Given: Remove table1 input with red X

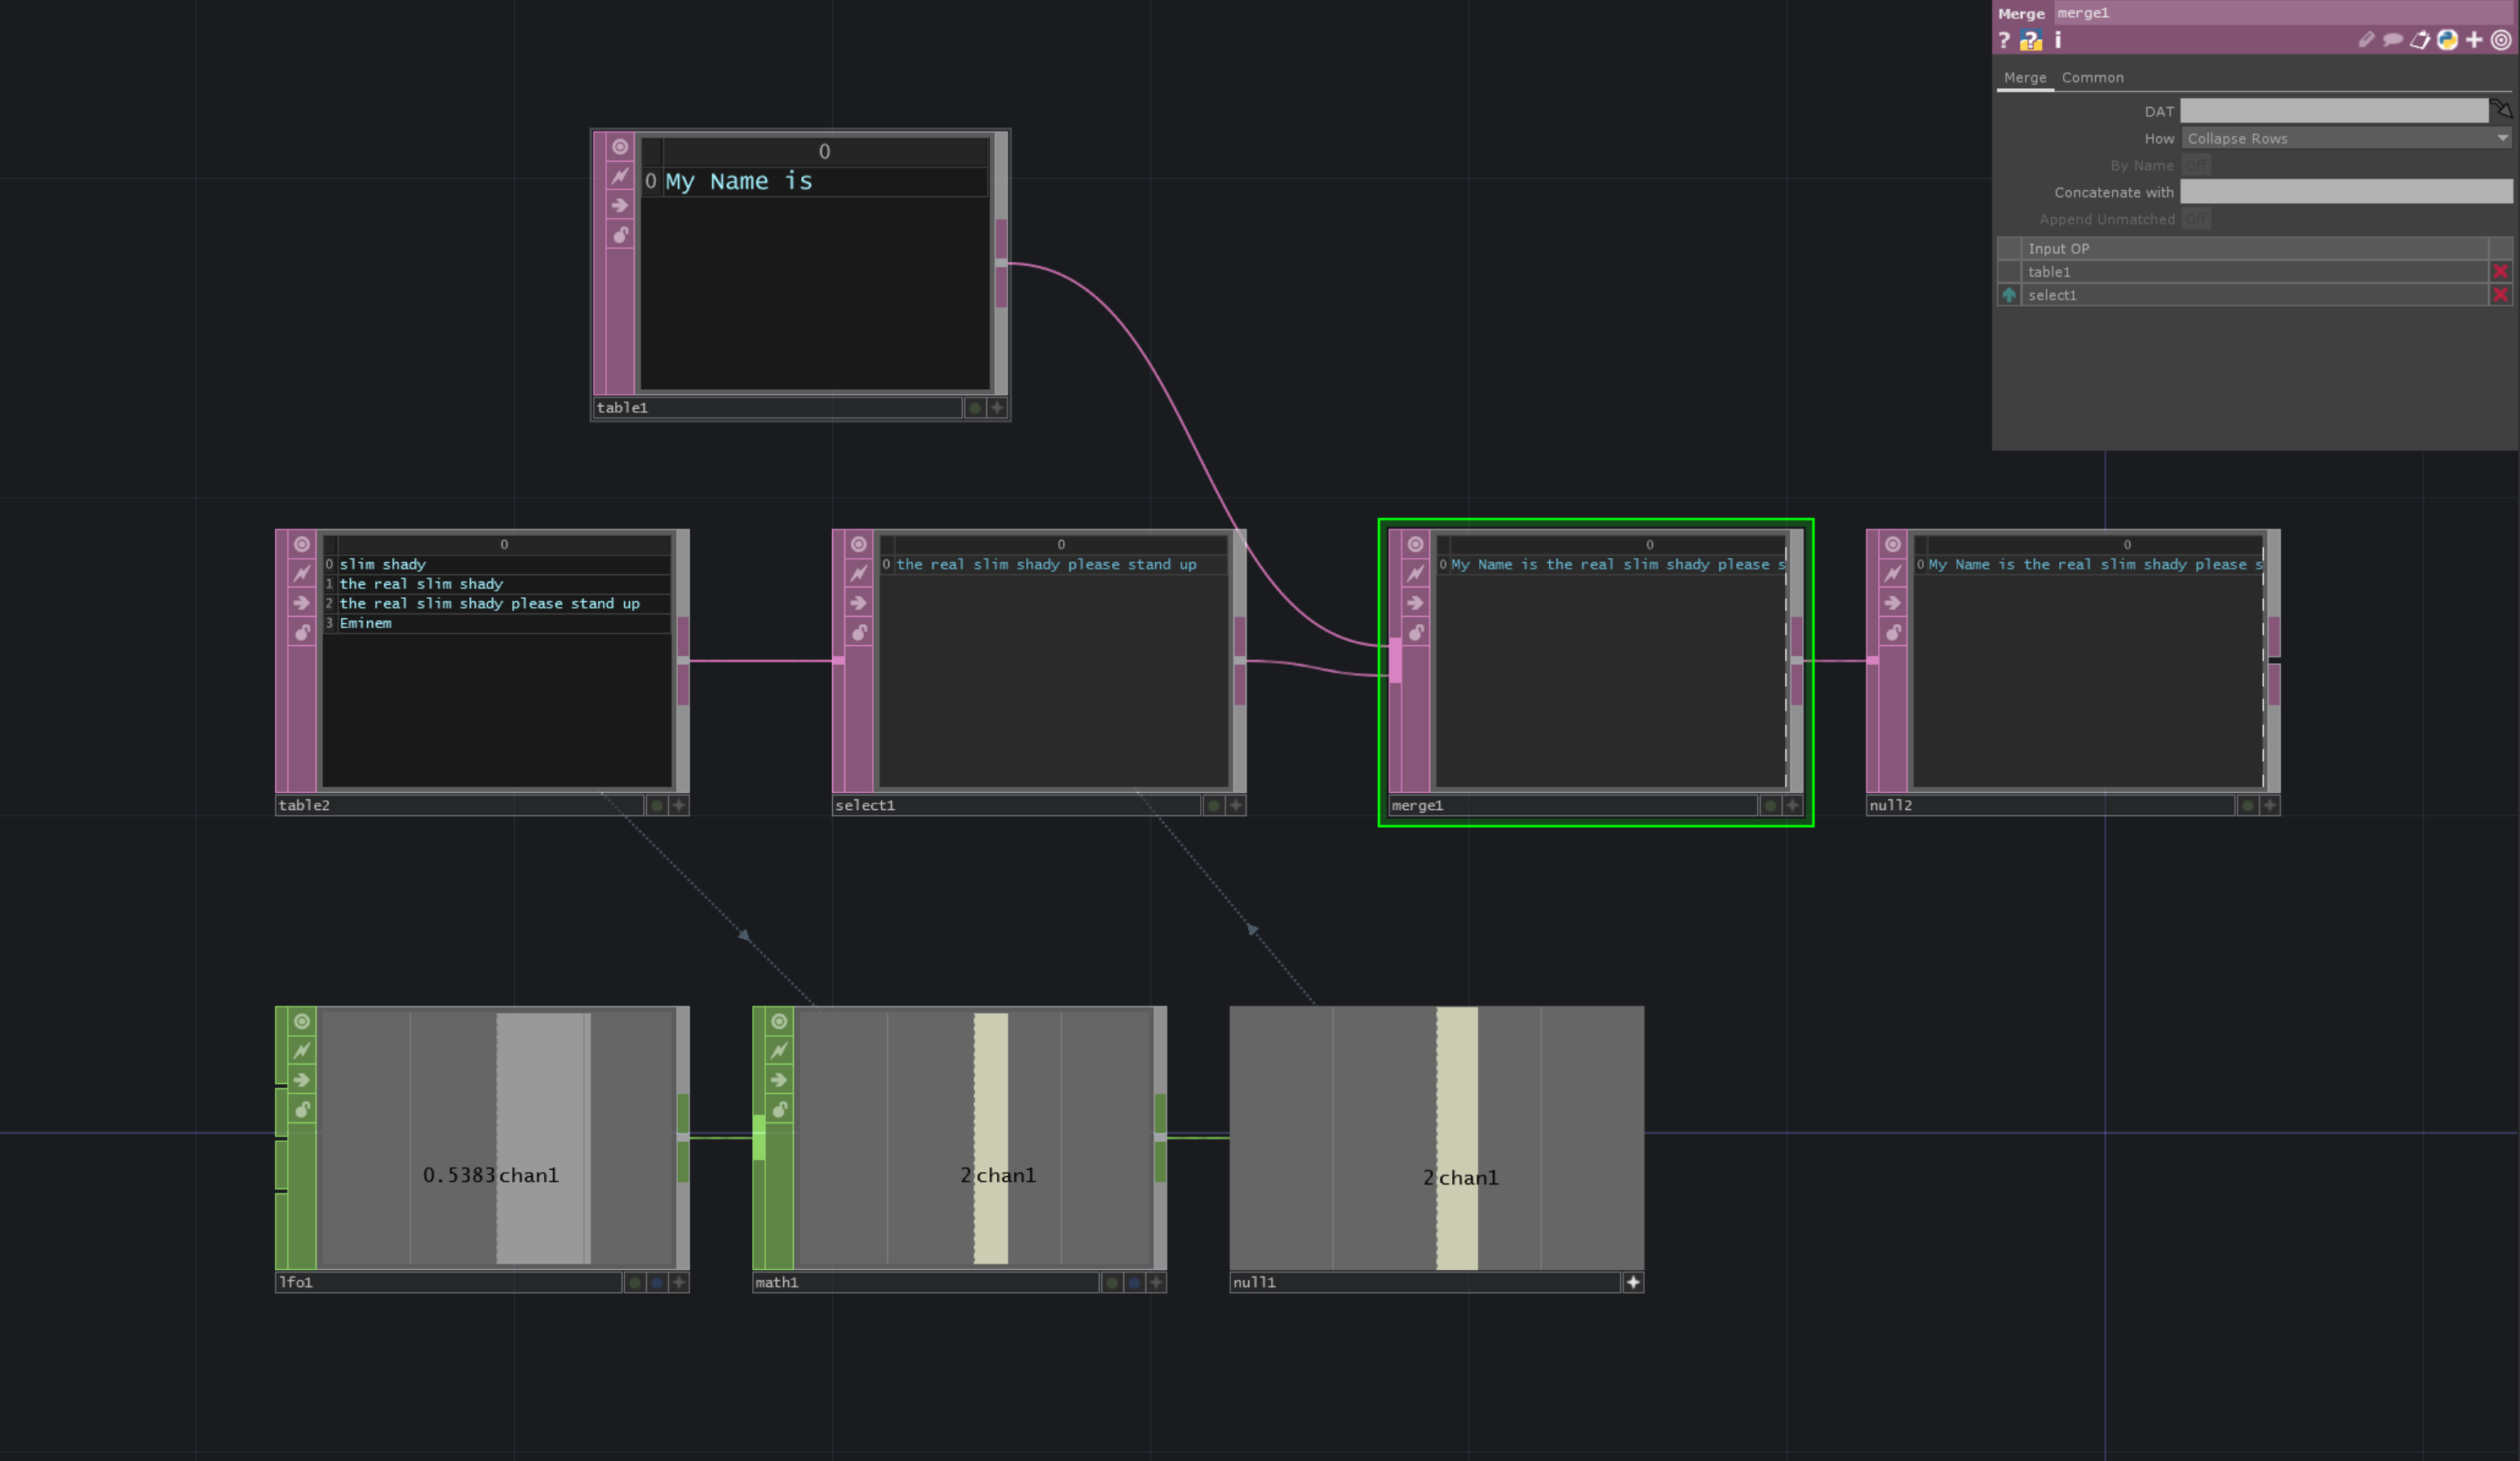Looking at the screenshot, I should (2500, 272).
